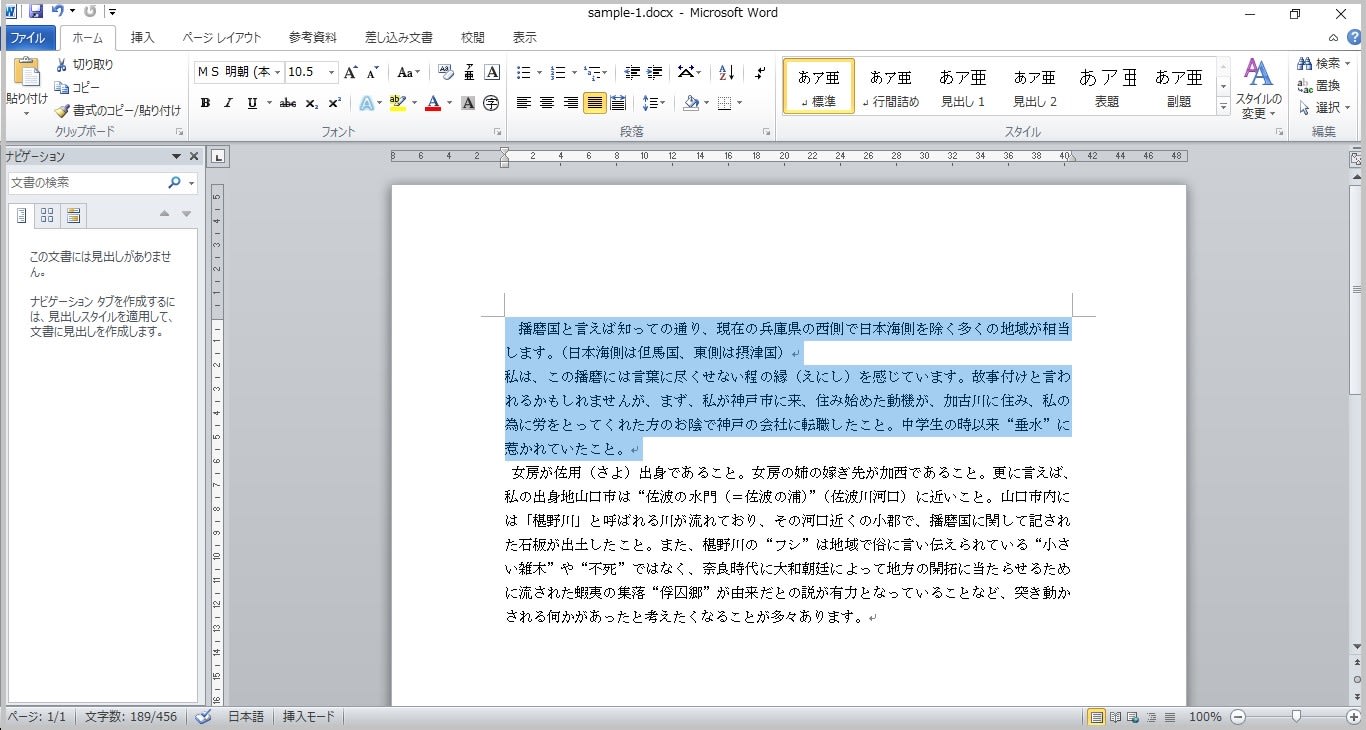This screenshot has height=730, width=1366.
Task: Click the distributed alignment icon
Action: [618, 103]
